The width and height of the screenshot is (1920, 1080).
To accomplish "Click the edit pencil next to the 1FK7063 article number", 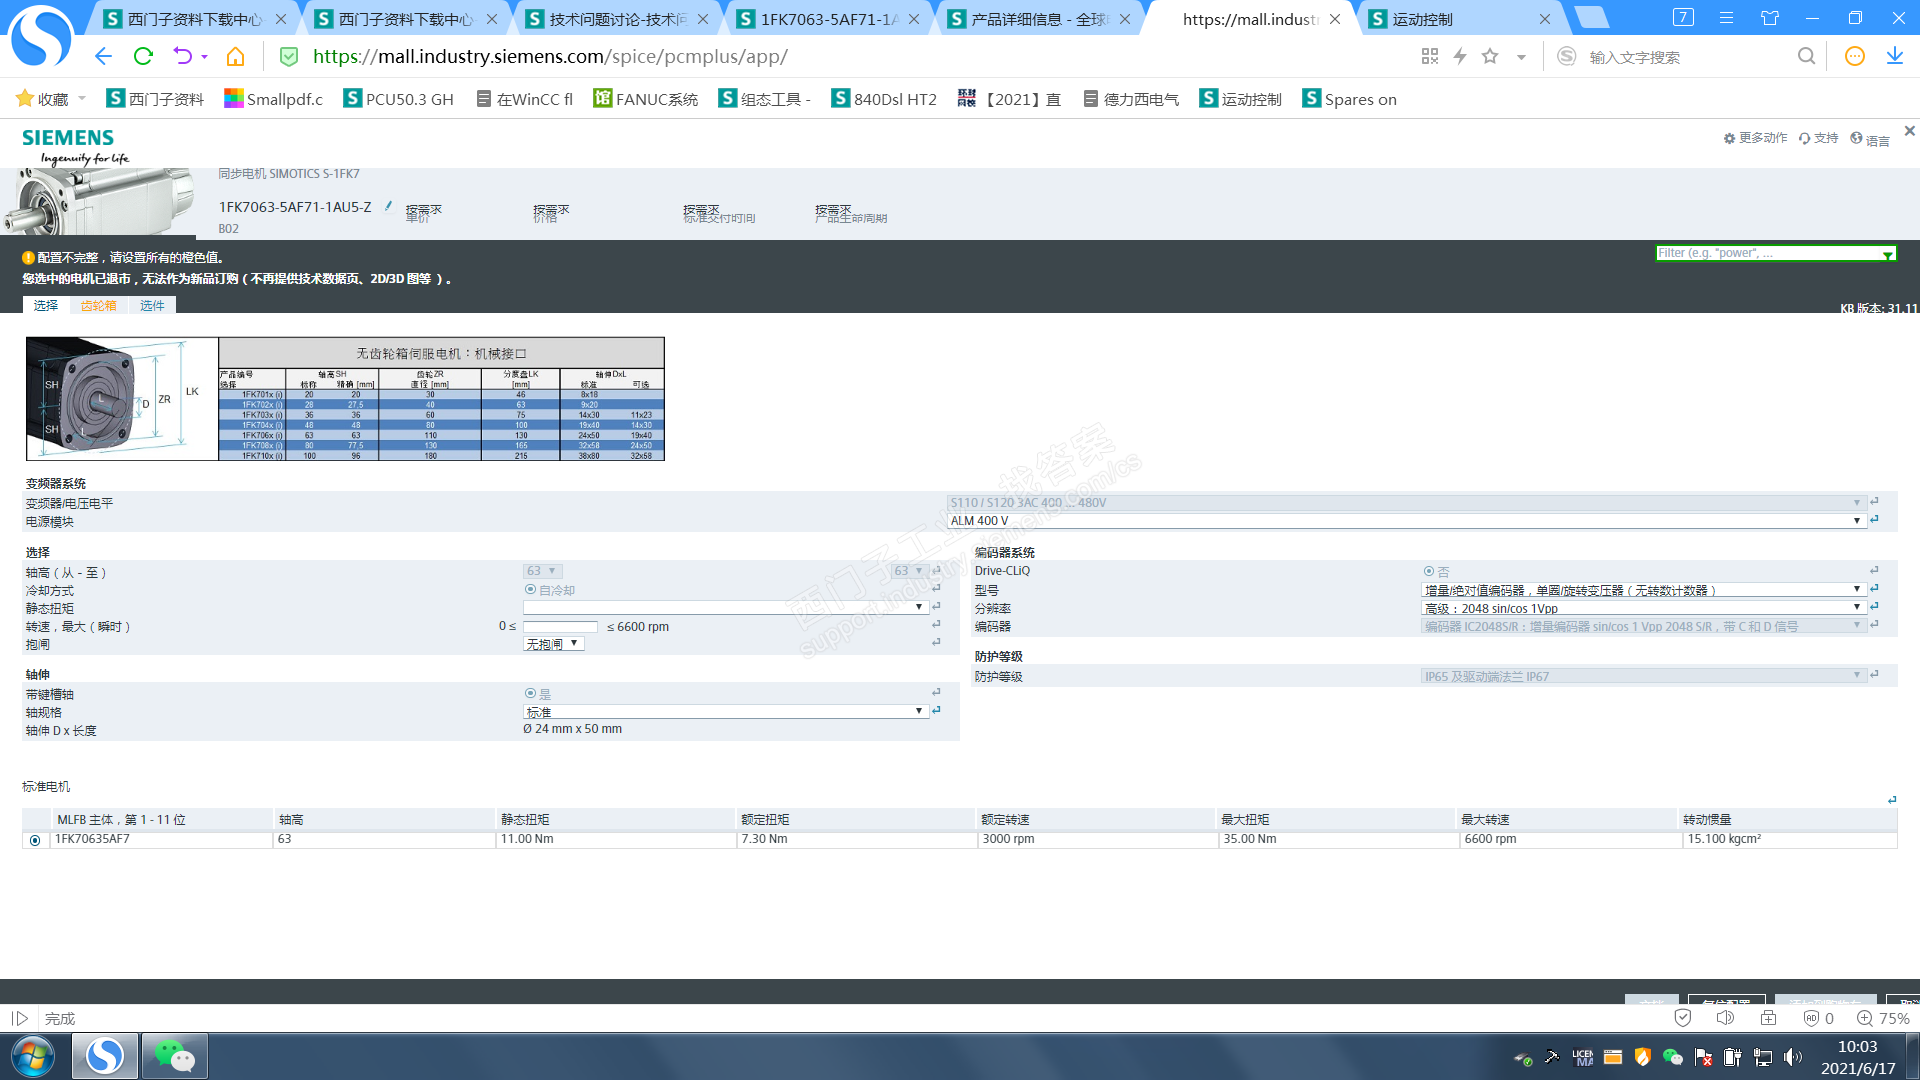I will coord(388,206).
